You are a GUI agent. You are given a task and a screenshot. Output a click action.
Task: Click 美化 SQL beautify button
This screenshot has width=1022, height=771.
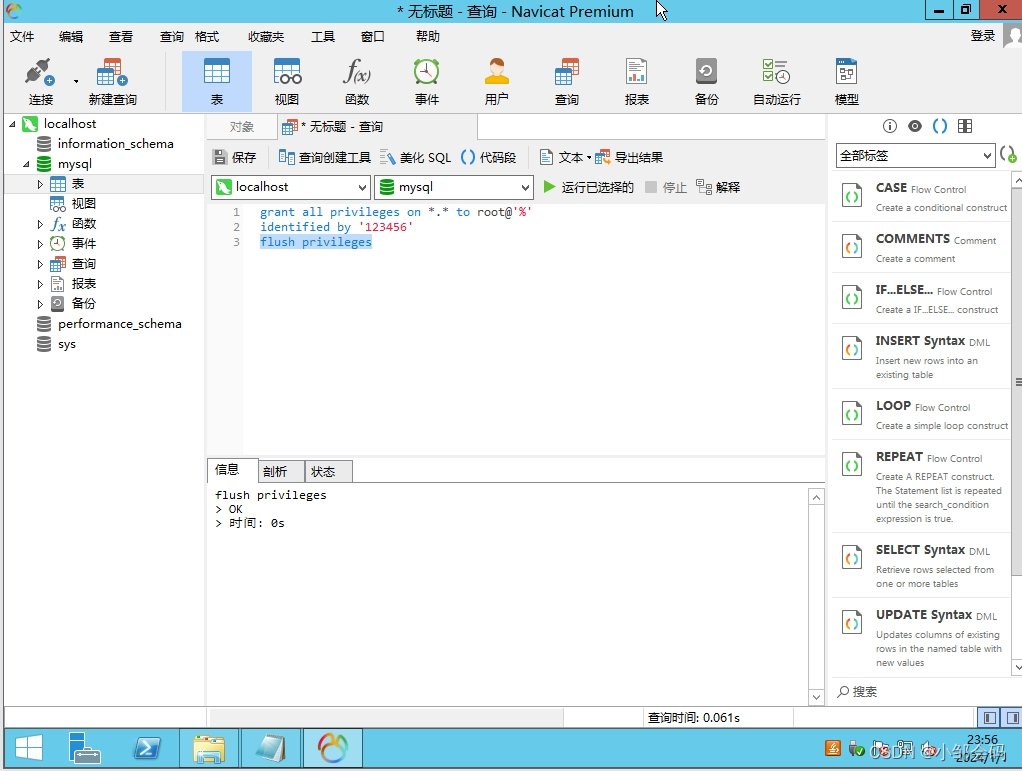coord(415,157)
